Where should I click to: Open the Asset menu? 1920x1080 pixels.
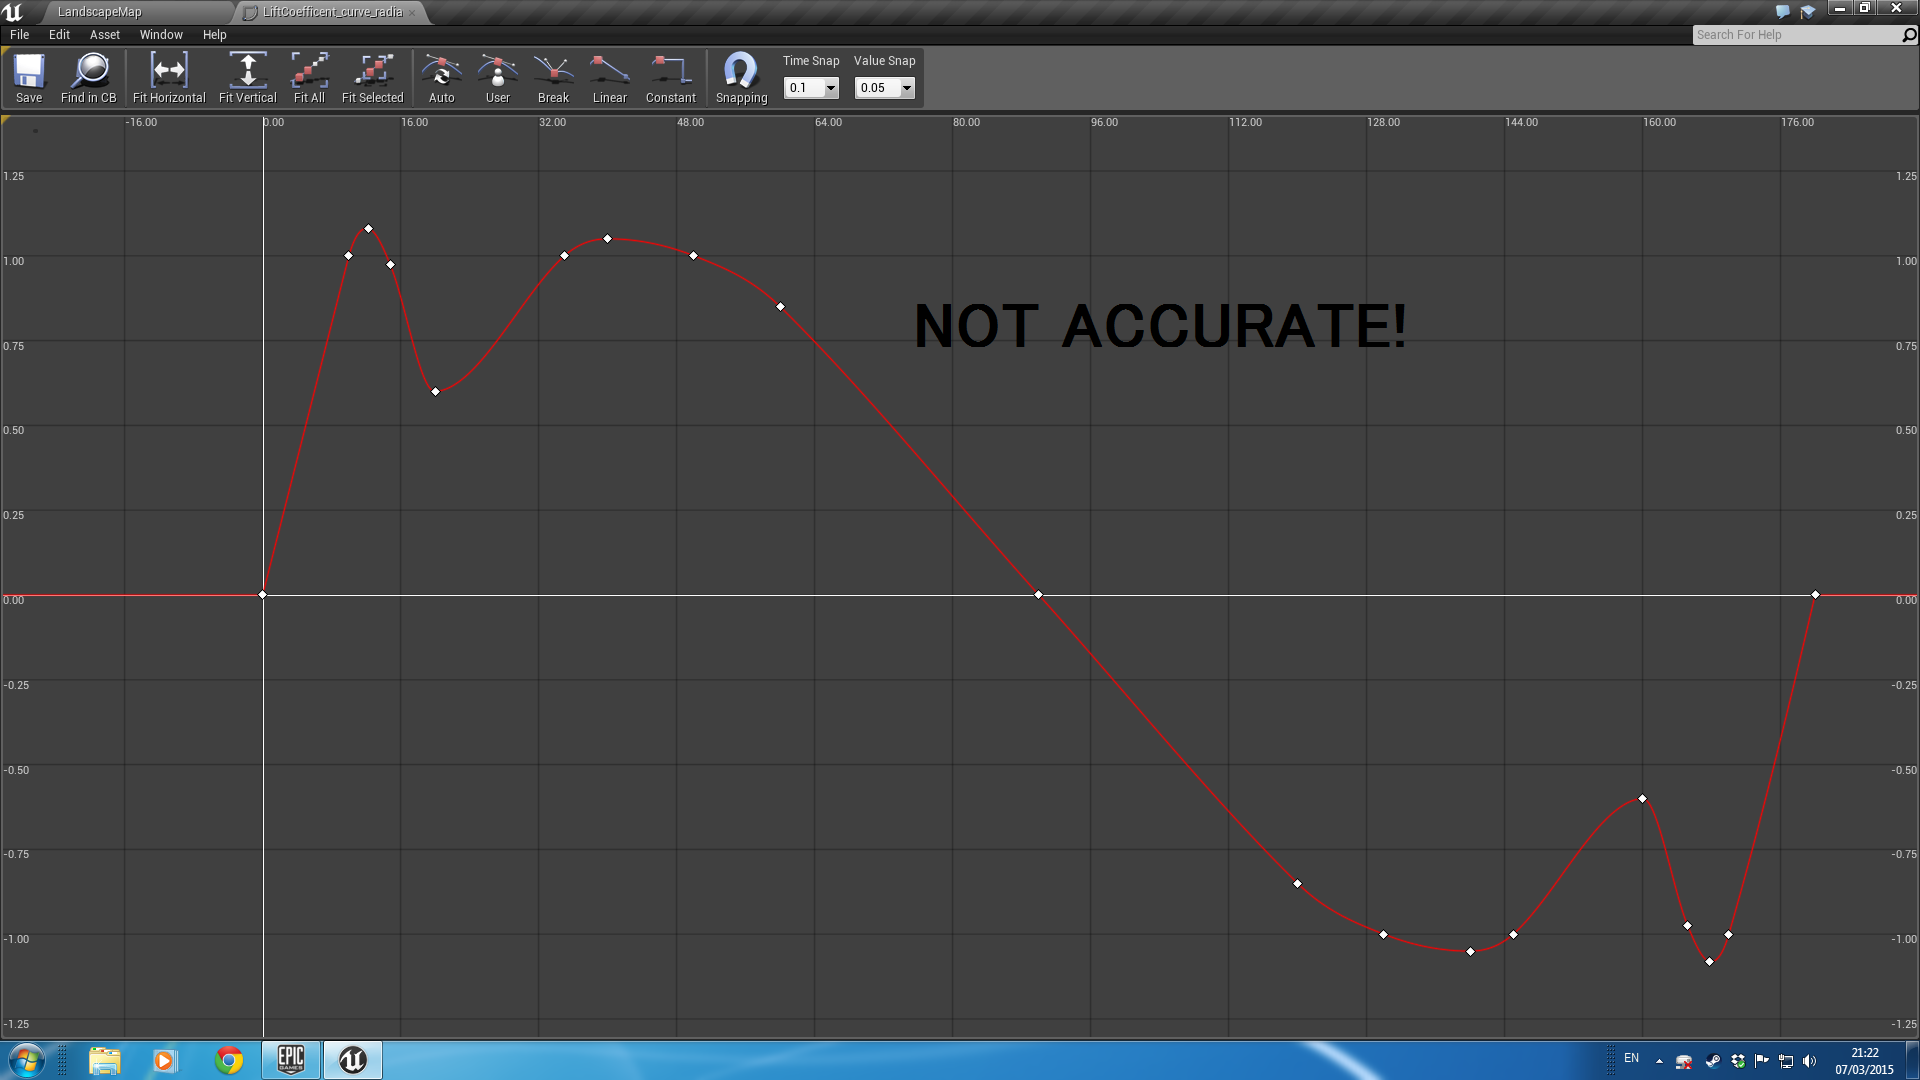point(104,35)
